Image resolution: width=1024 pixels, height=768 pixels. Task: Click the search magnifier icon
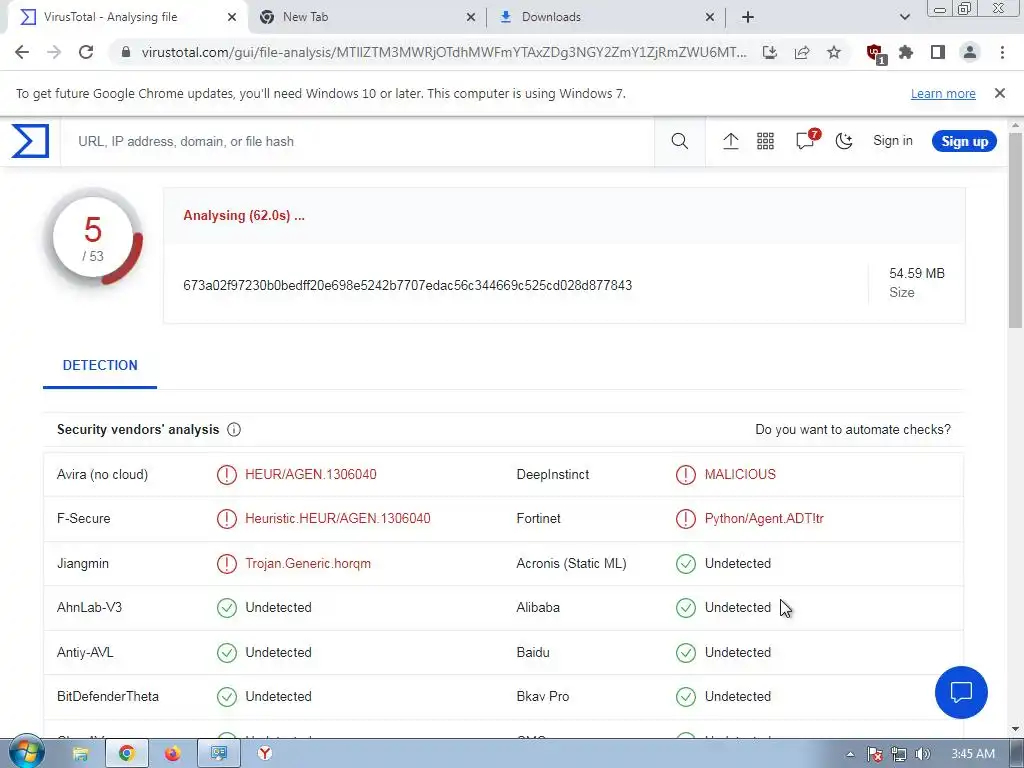click(x=679, y=141)
